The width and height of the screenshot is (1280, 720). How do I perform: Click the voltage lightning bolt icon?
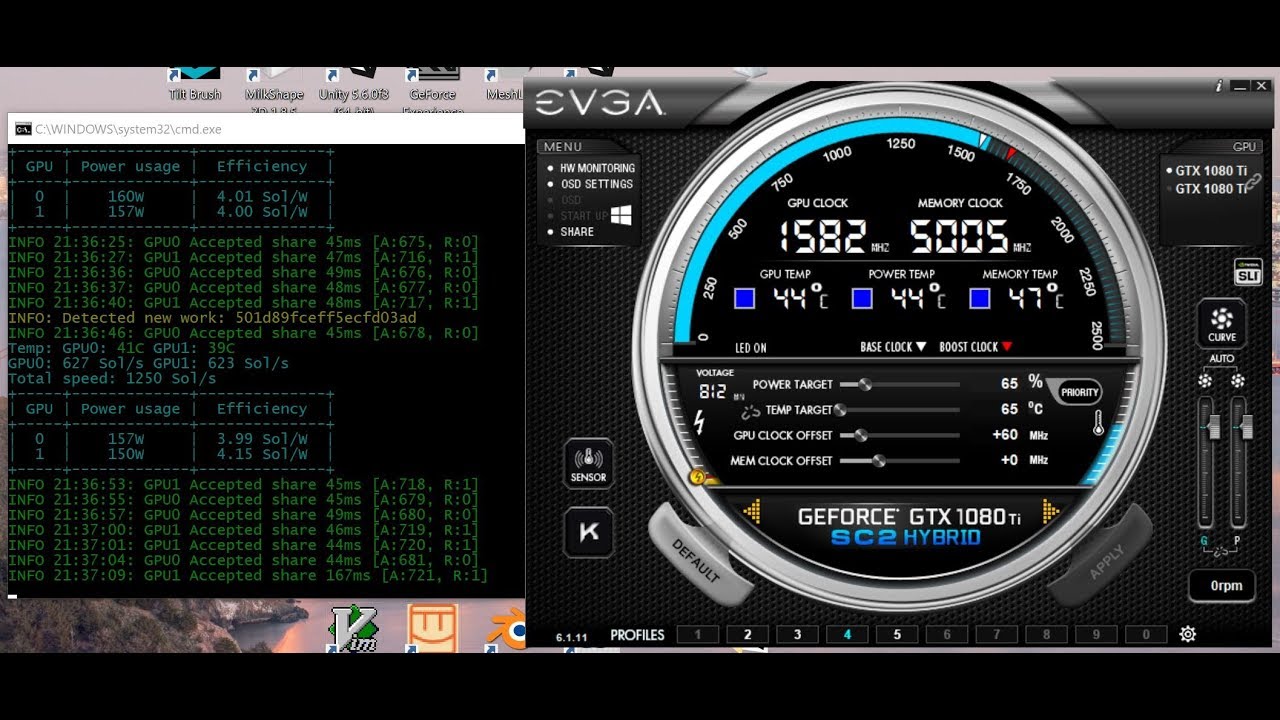click(x=698, y=424)
